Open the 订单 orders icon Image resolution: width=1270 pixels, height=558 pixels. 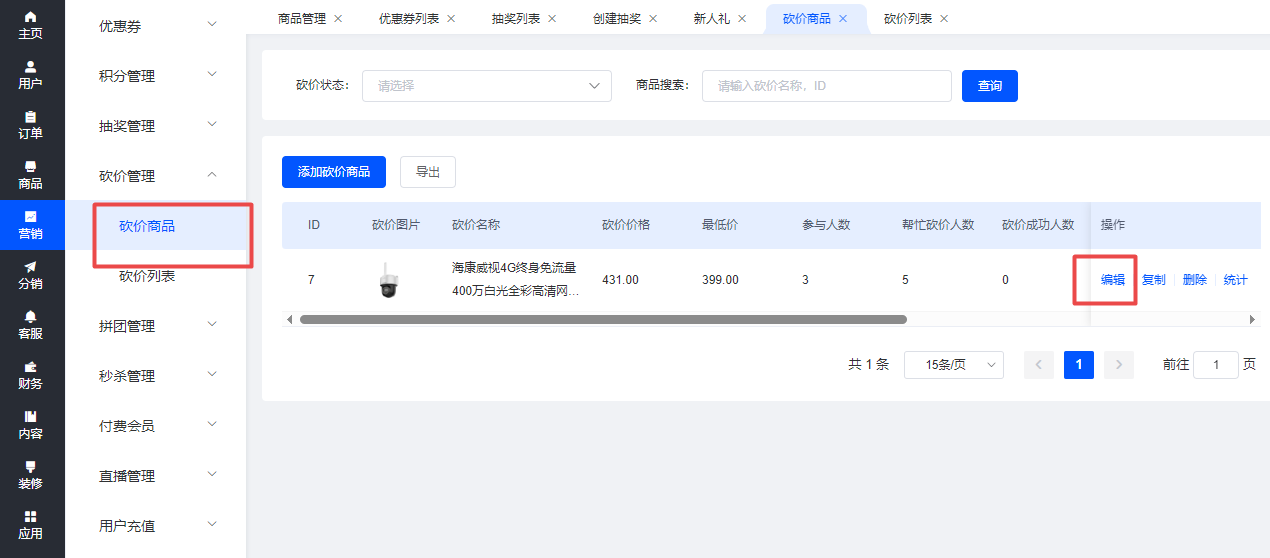[x=31, y=124]
